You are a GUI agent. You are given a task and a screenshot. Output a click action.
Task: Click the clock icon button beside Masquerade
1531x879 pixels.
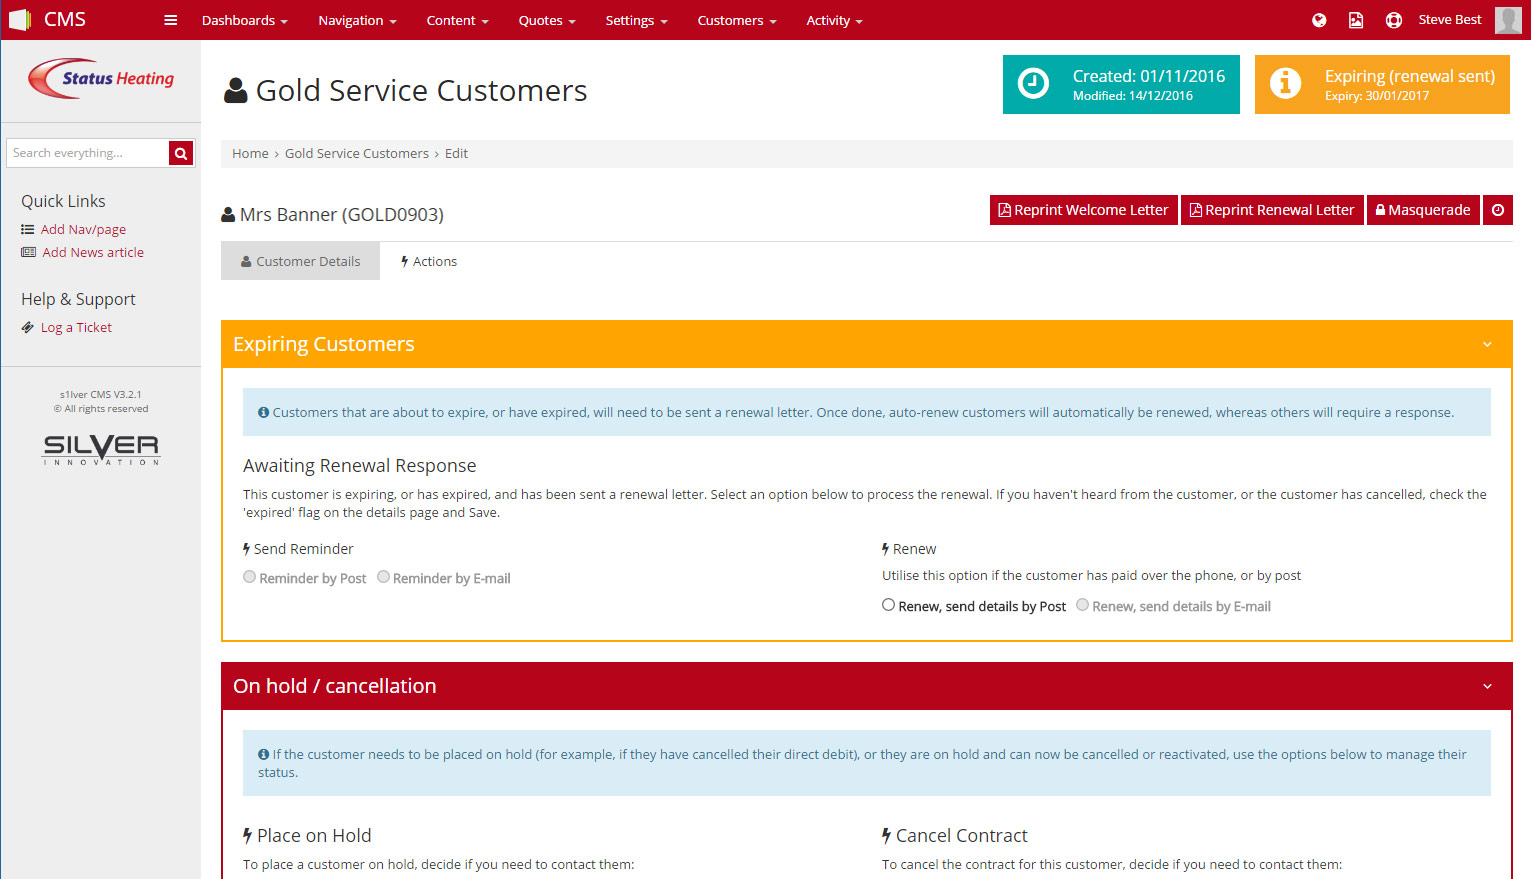point(1498,210)
